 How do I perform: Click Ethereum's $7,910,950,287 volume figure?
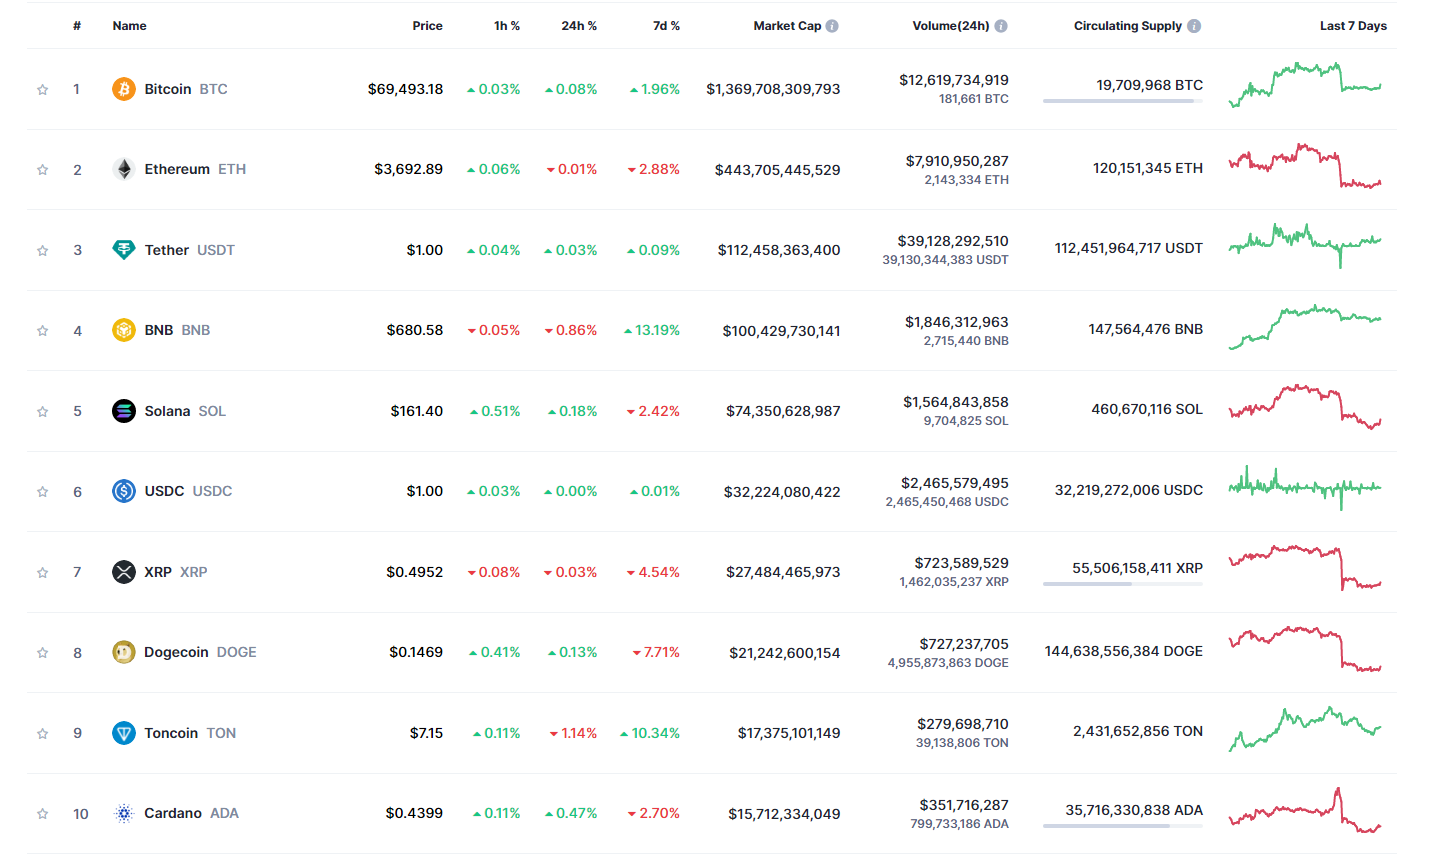(x=957, y=161)
